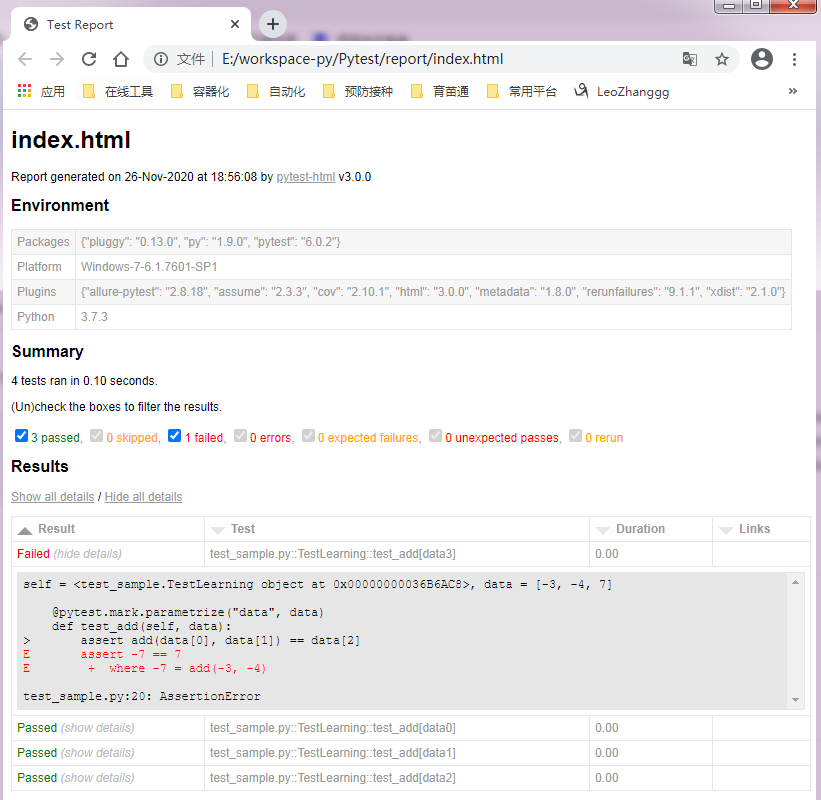821x800 pixels.
Task: Go to the browser home page
Action: click(x=121, y=59)
